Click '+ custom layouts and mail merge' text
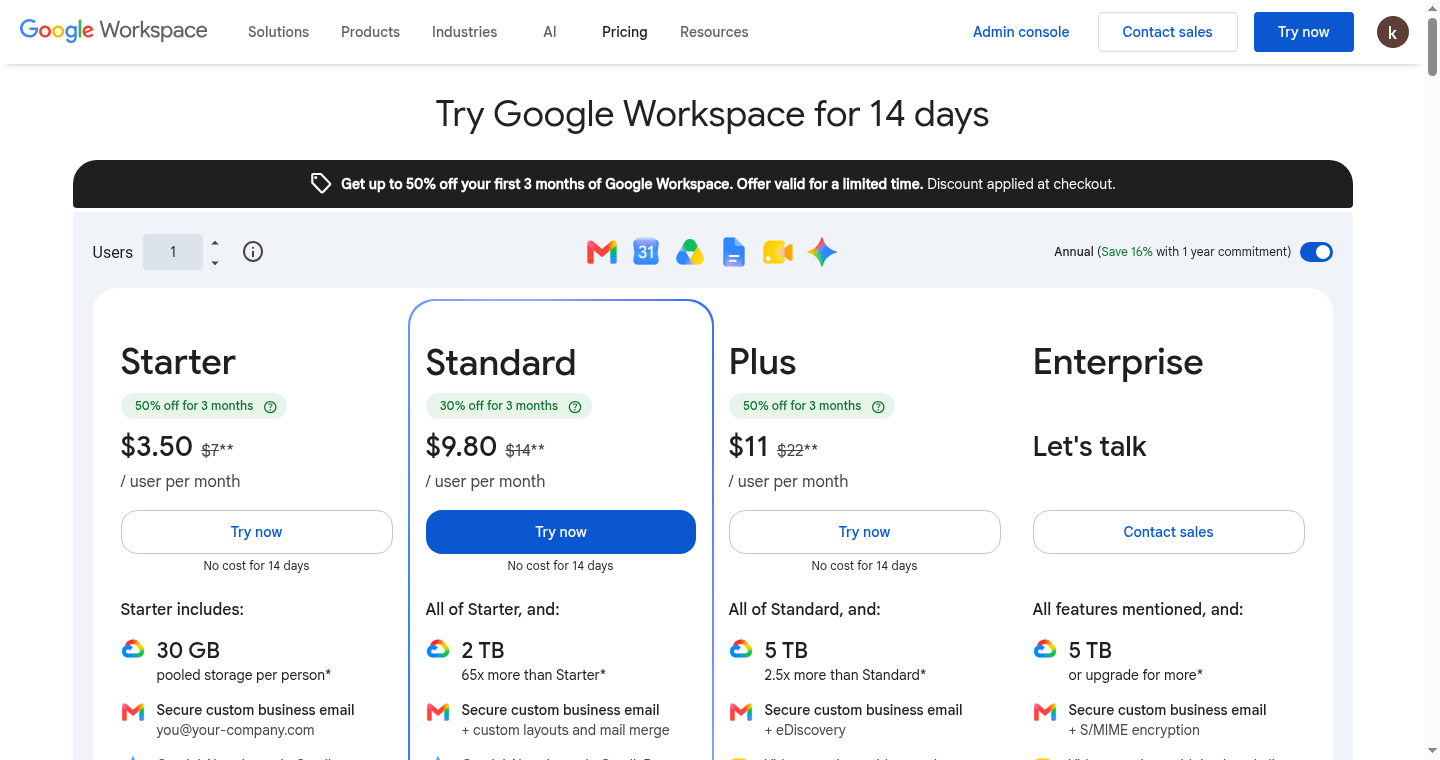 coord(566,730)
